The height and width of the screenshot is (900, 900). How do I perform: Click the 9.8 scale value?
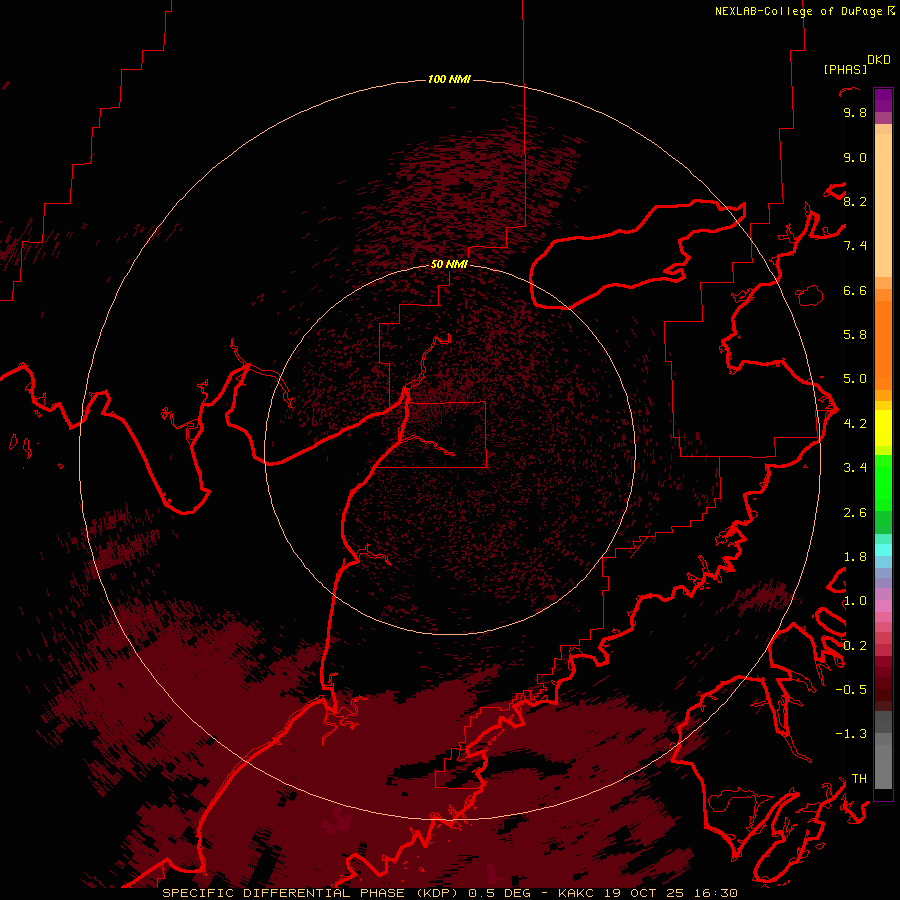pyautogui.click(x=855, y=113)
